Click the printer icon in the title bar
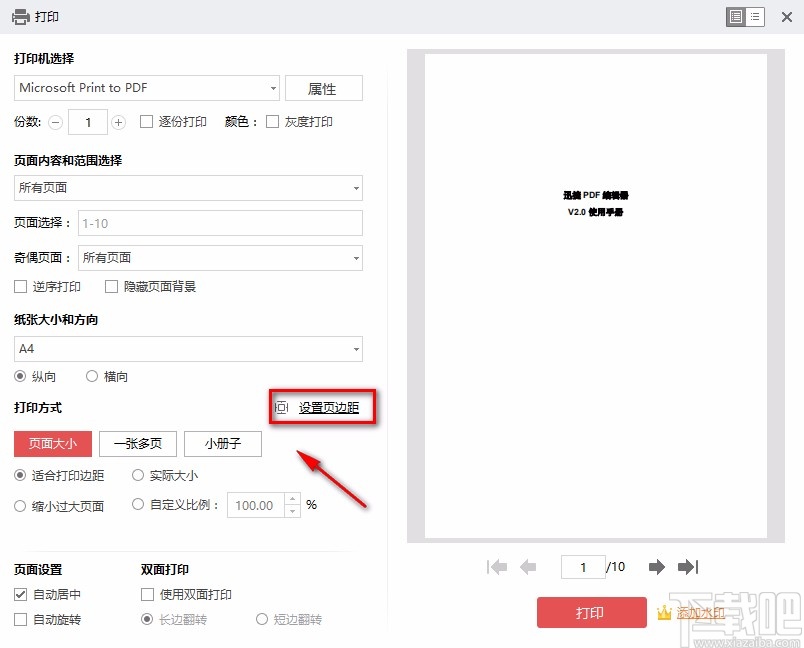 (x=19, y=16)
